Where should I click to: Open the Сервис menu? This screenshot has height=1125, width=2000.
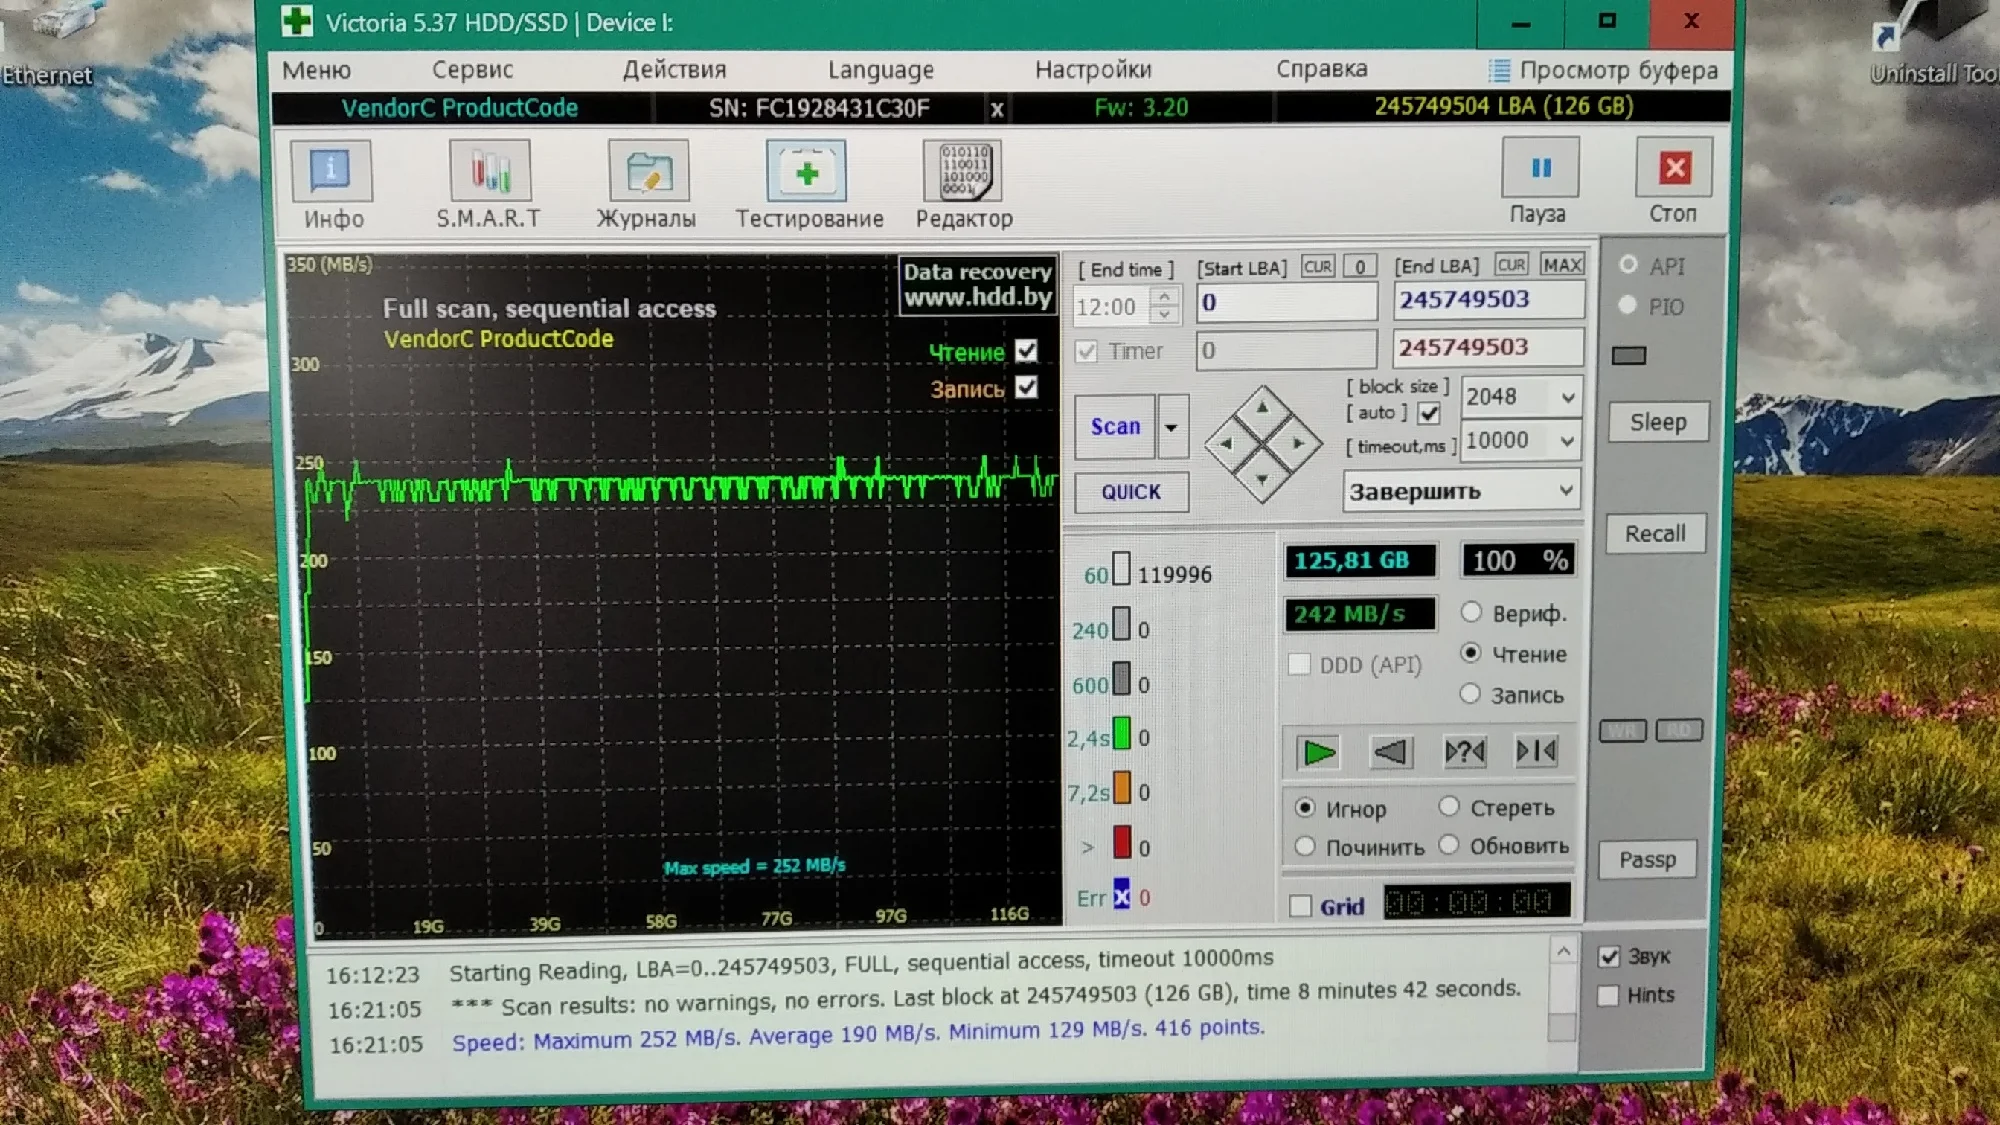pyautogui.click(x=472, y=70)
